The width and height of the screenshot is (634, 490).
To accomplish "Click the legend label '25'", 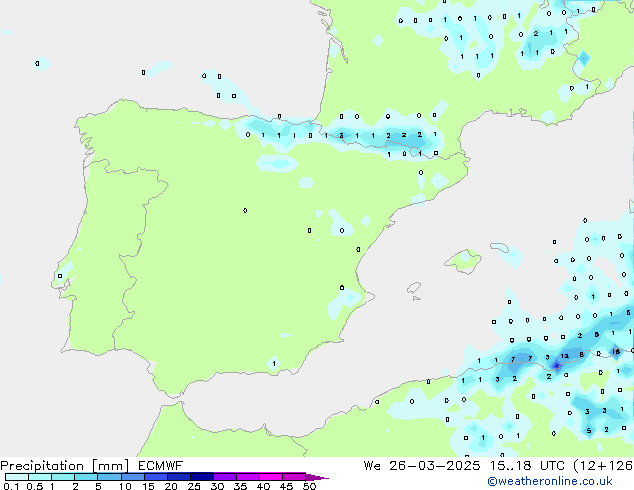I will (x=194, y=486).
